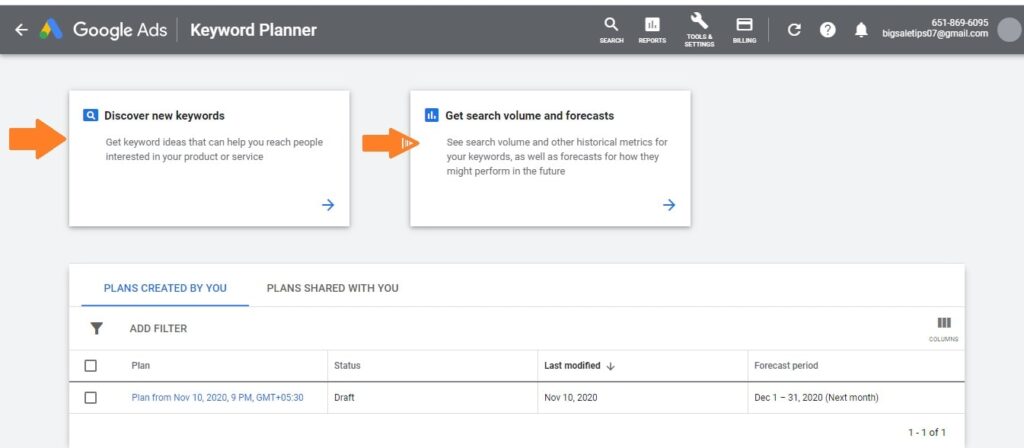
Task: Click the 1 - 1 of 1 pagination text
Action: tap(927, 432)
